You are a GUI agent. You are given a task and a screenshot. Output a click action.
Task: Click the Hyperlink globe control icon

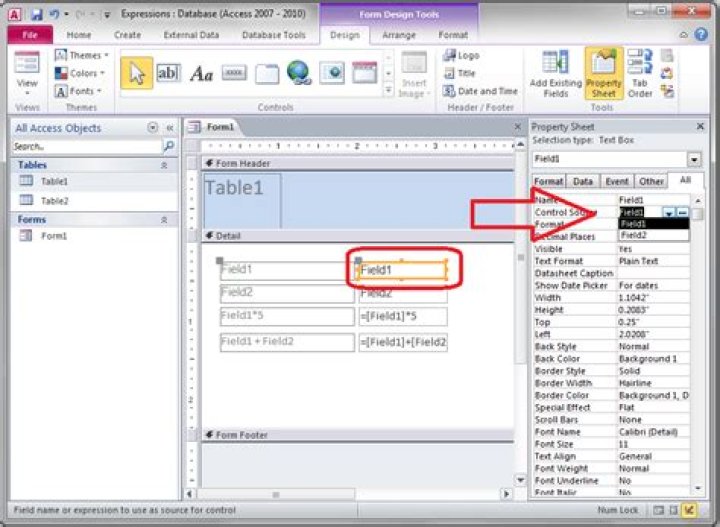click(x=298, y=73)
